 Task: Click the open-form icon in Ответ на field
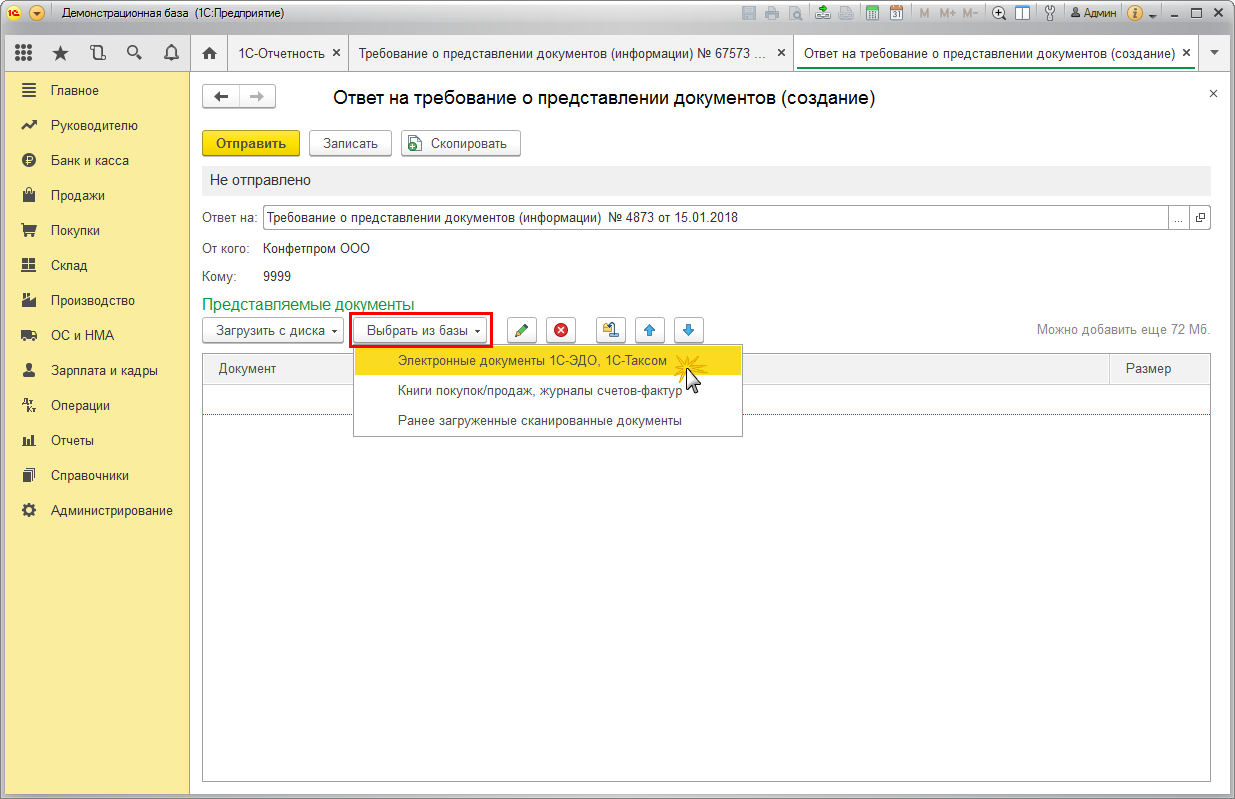(x=1200, y=217)
